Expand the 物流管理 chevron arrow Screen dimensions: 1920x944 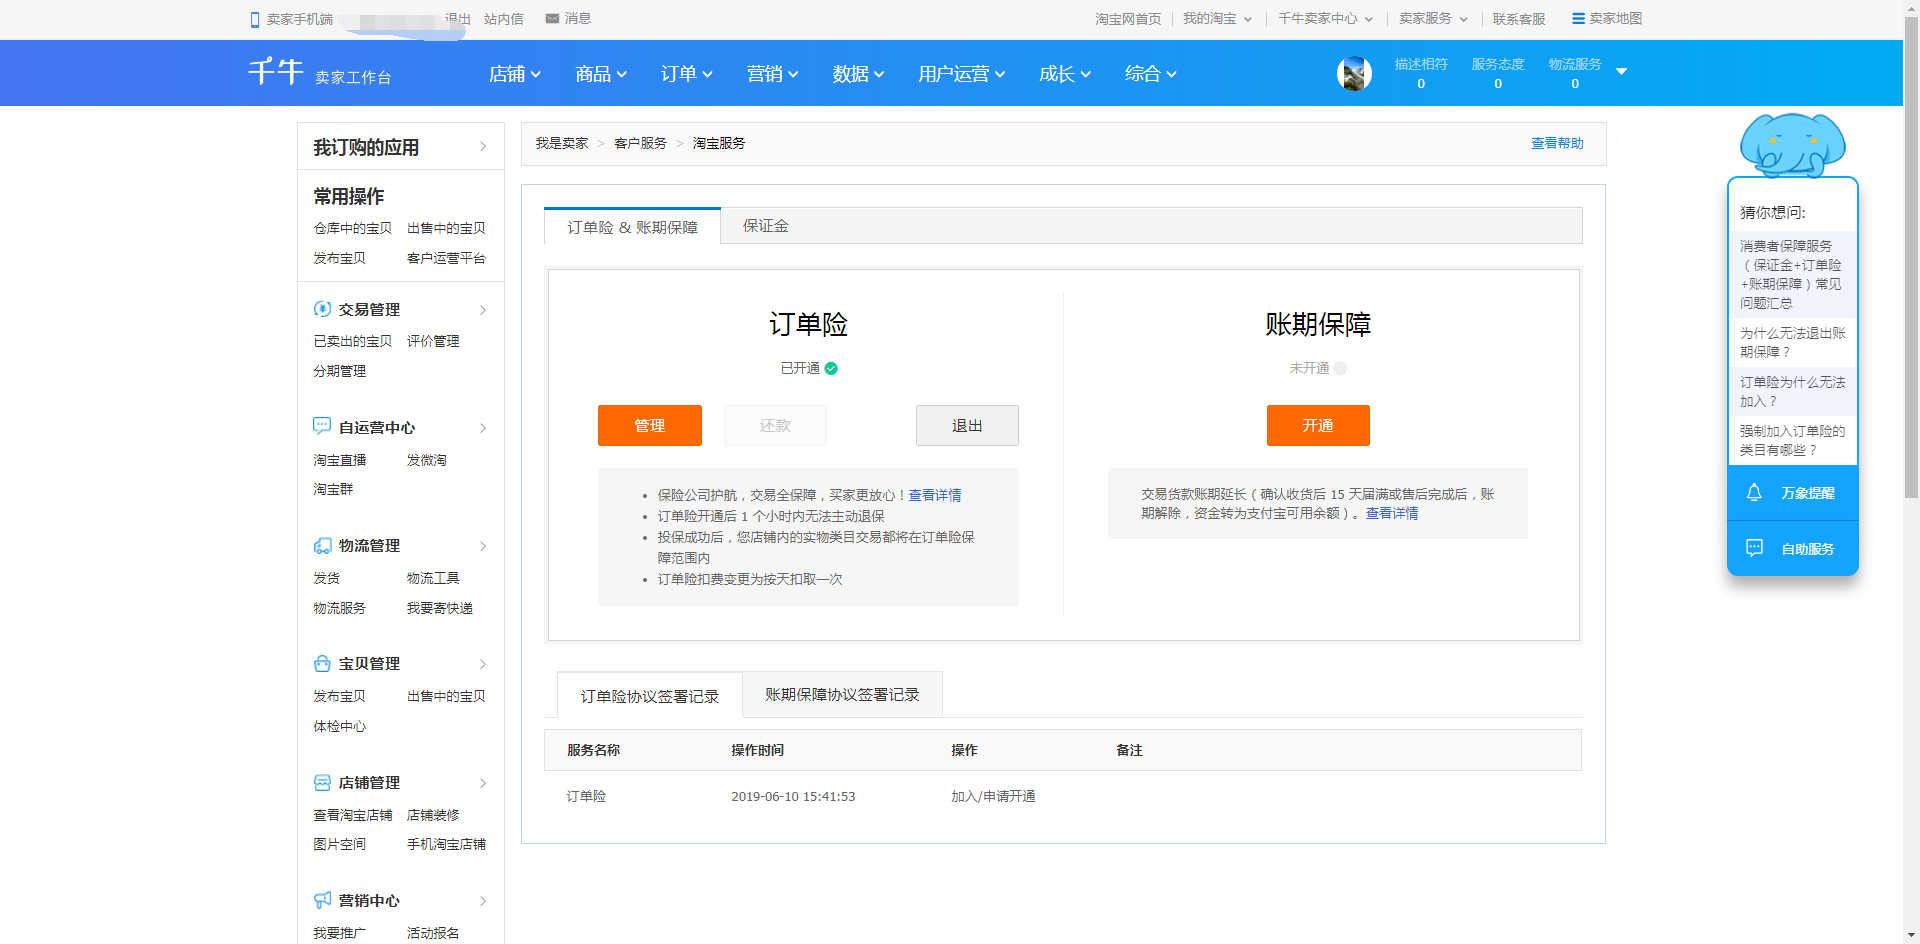[x=483, y=546]
